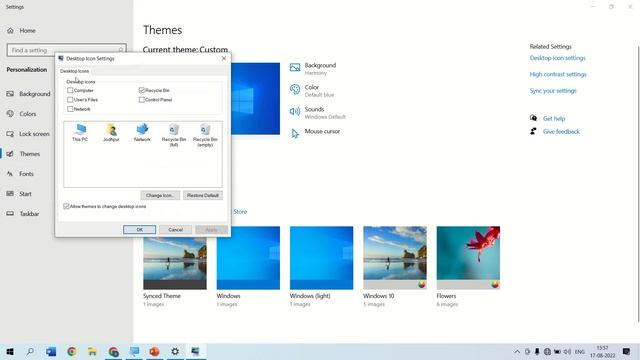
Task: Click the ENG language indicator
Action: click(580, 351)
